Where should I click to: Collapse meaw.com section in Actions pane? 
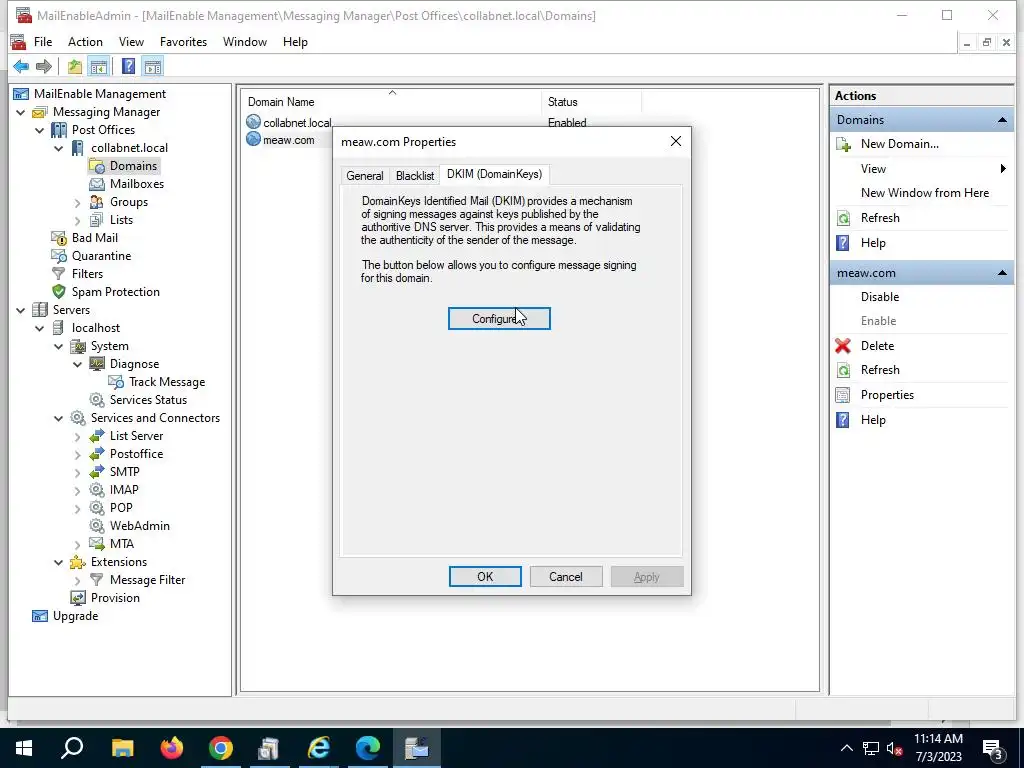[x=1002, y=273]
